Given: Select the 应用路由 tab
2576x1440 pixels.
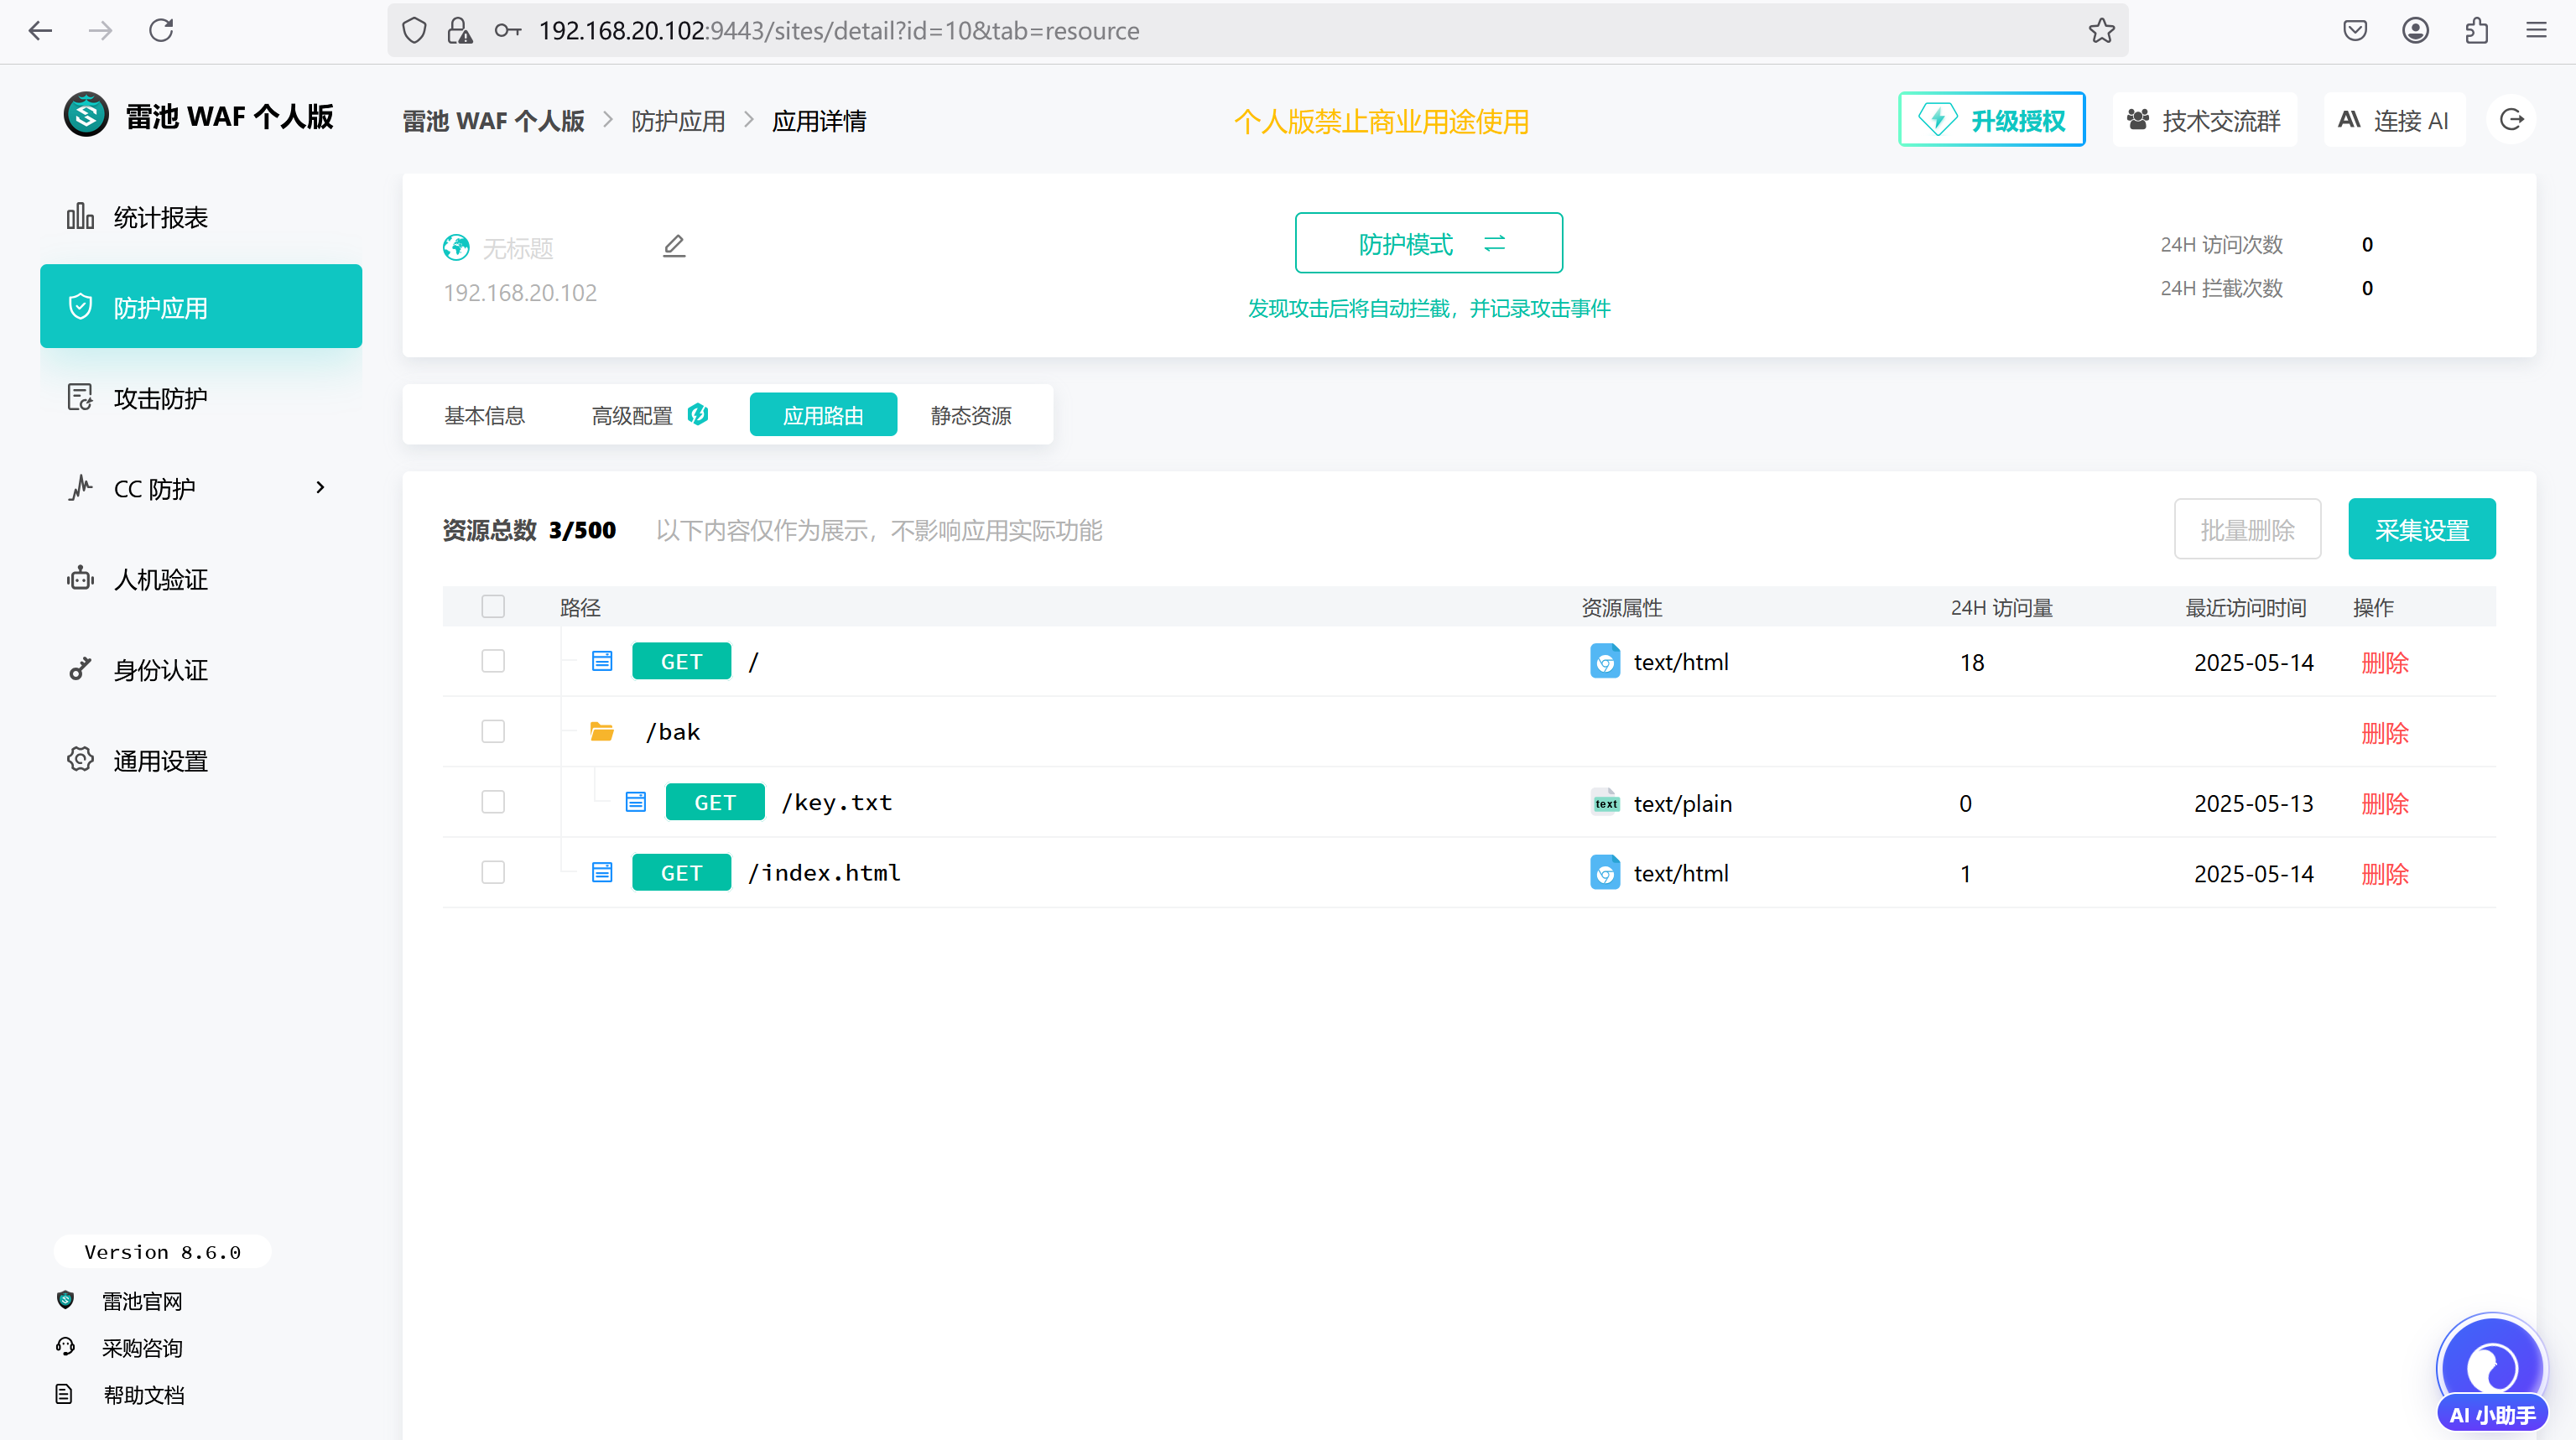Looking at the screenshot, I should pos(823,415).
